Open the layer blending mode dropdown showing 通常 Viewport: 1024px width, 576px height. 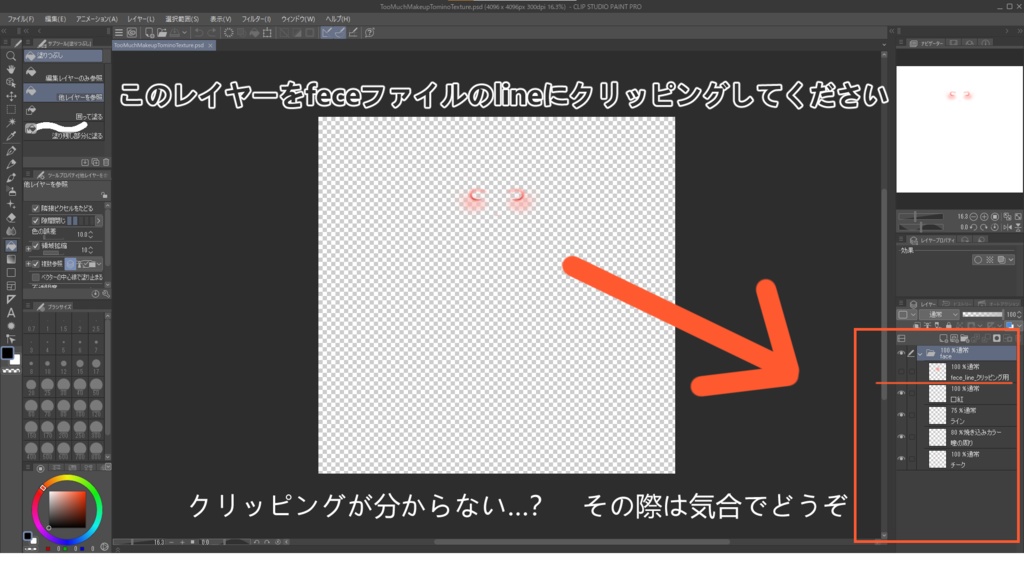pos(938,314)
